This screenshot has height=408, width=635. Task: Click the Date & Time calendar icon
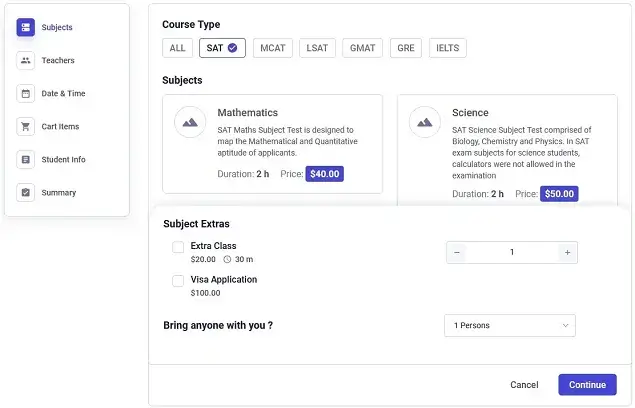(x=26, y=94)
